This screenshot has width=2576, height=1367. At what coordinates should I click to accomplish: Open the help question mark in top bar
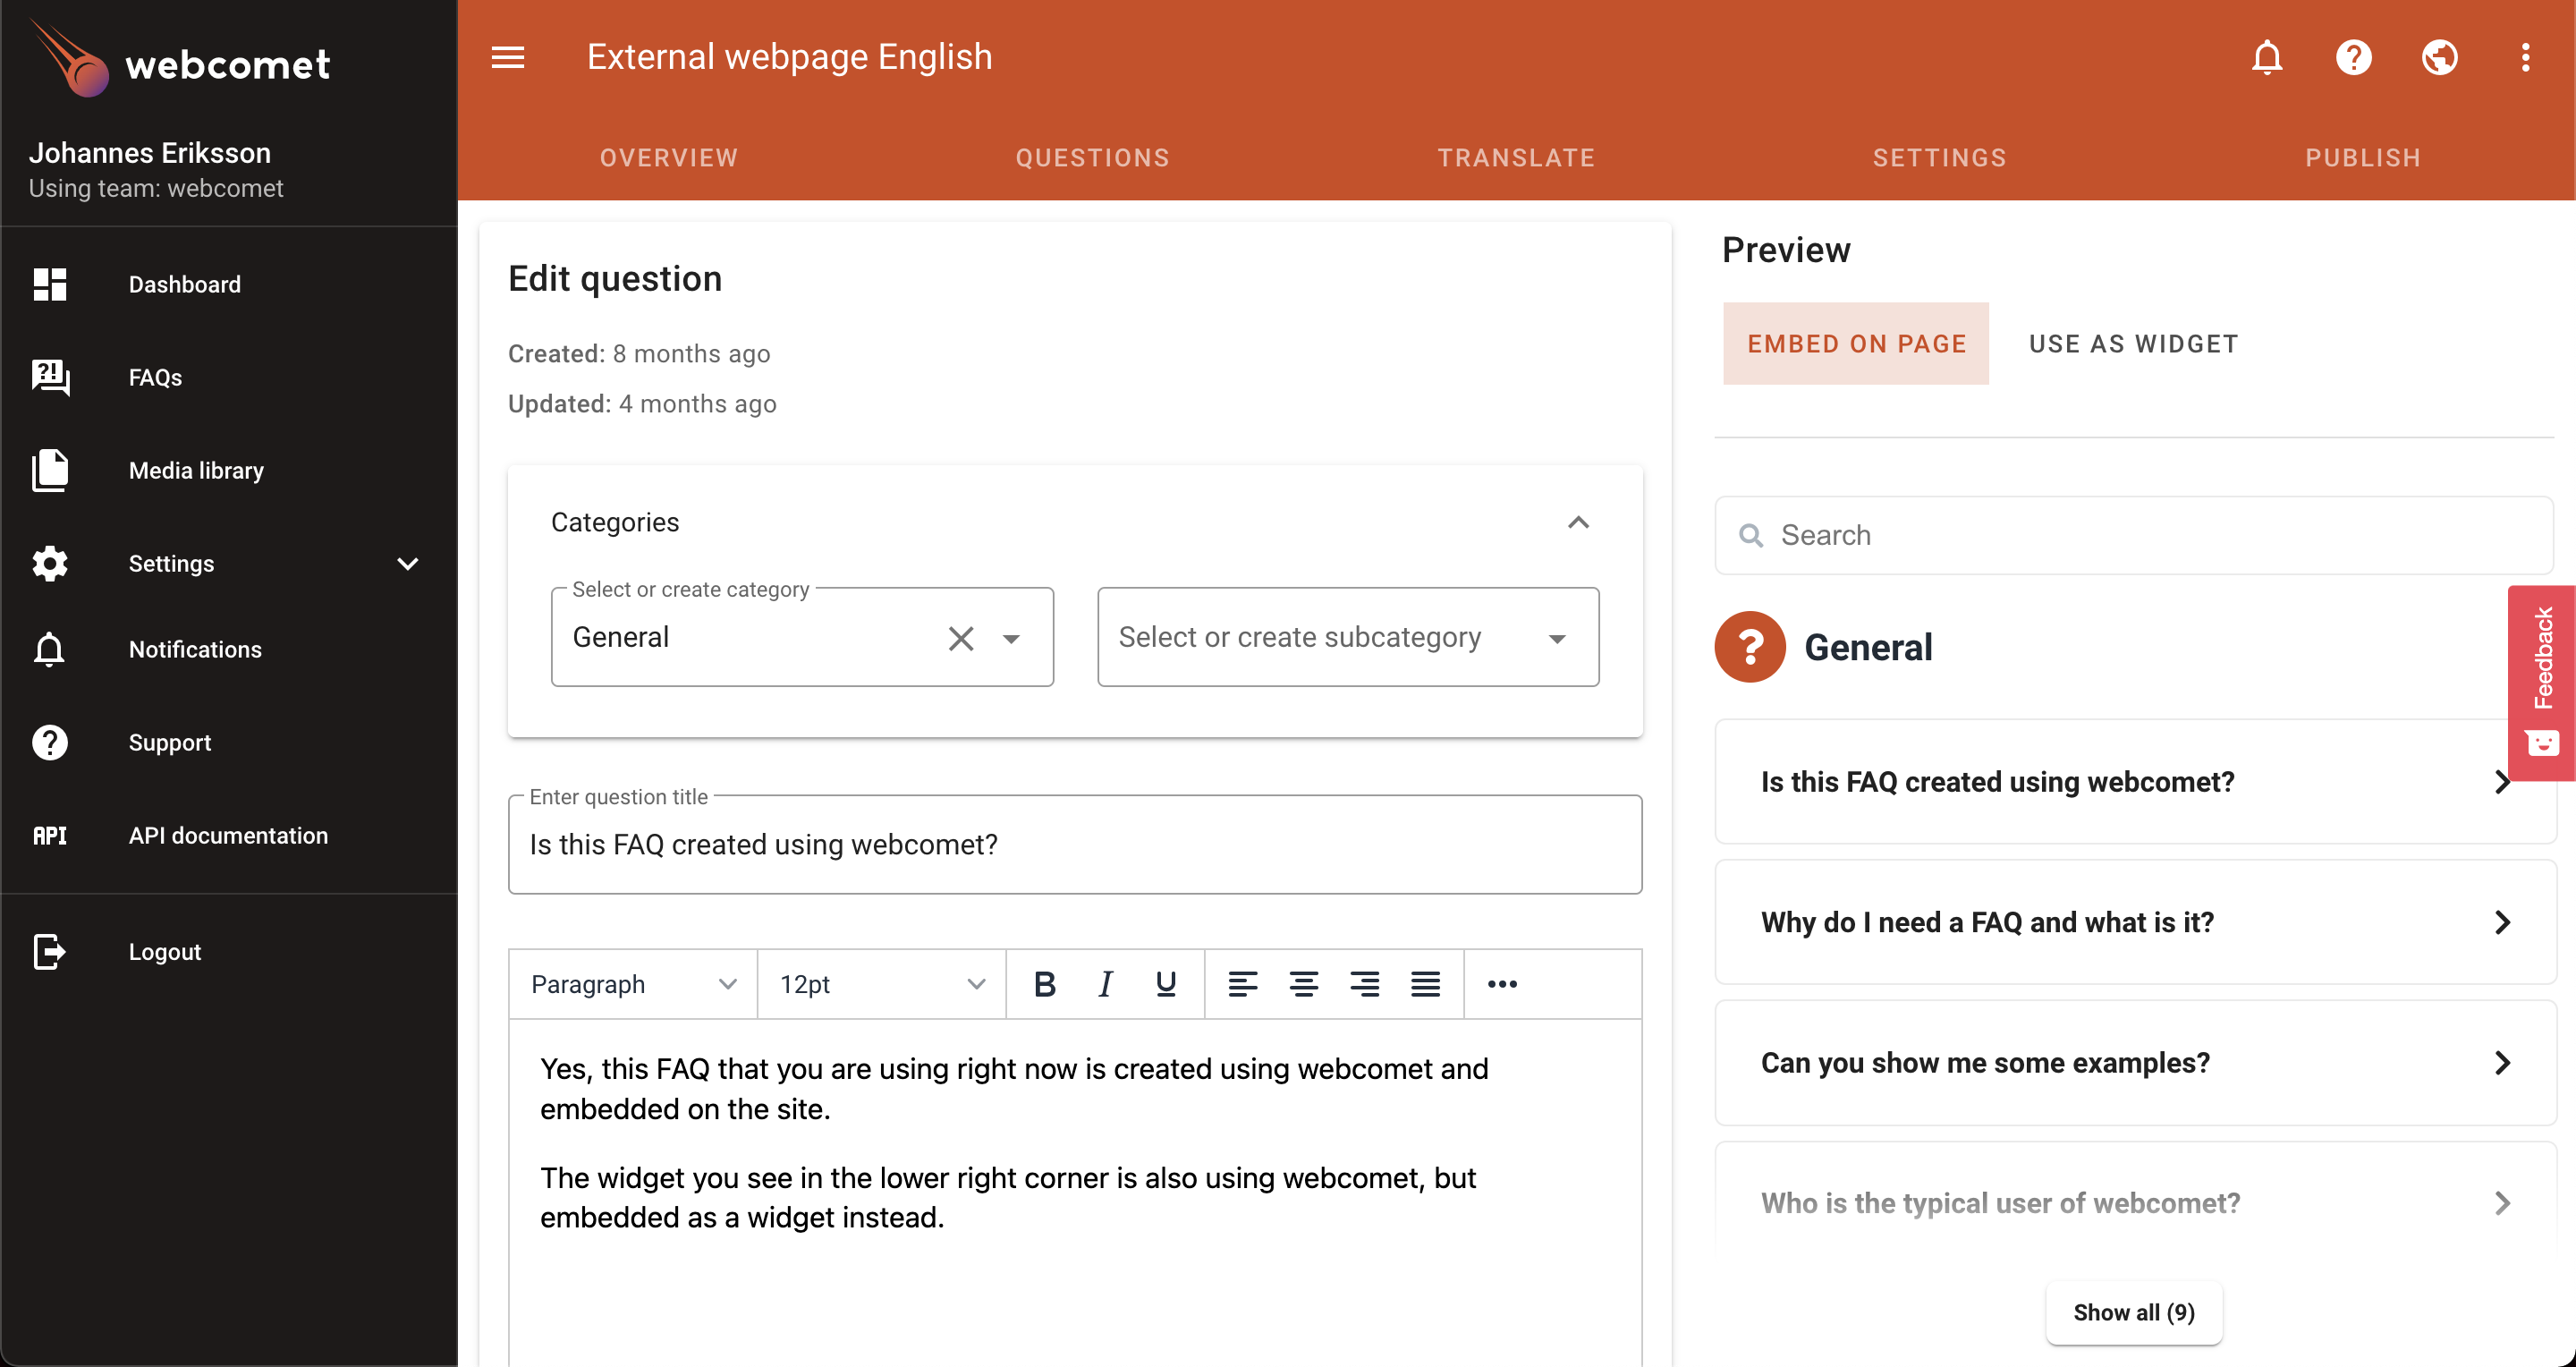pyautogui.click(x=2353, y=57)
